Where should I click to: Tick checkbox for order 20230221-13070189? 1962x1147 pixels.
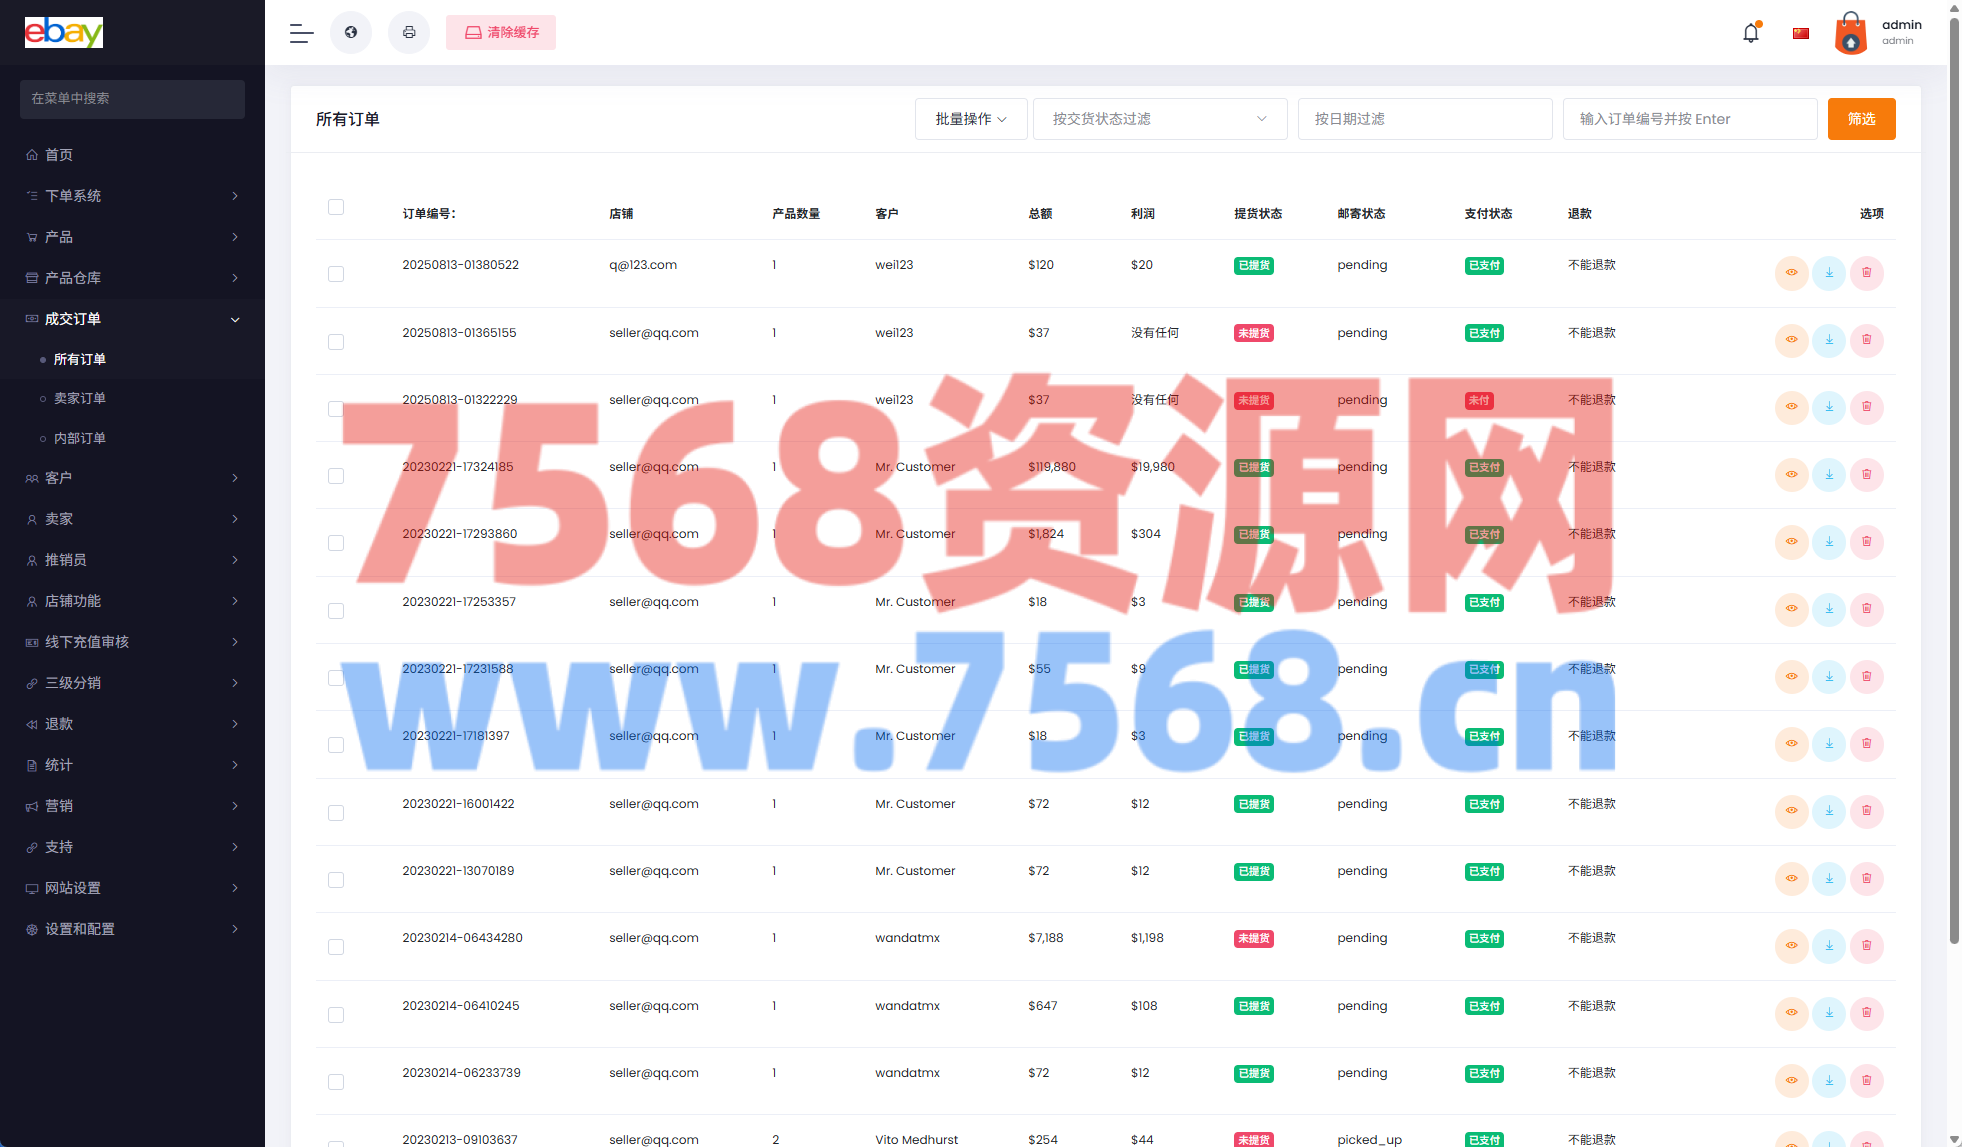point(336,880)
